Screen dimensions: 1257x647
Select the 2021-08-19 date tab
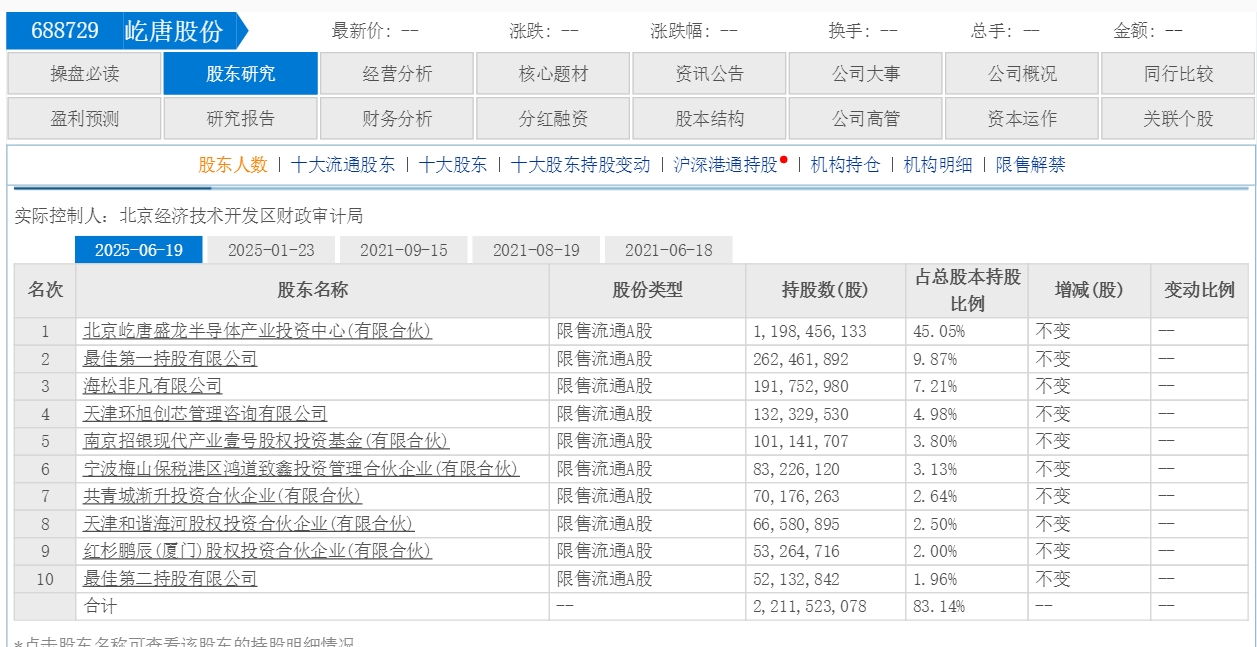536,250
